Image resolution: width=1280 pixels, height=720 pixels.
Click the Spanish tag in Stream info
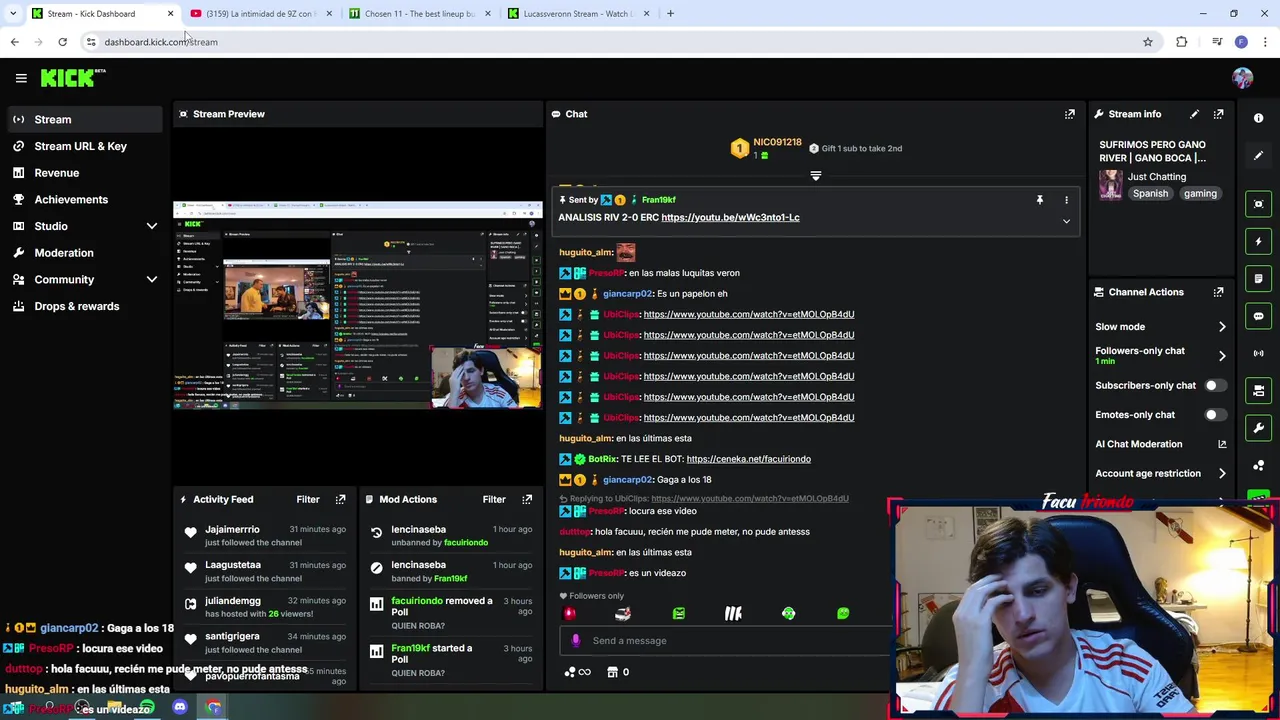coord(1150,194)
